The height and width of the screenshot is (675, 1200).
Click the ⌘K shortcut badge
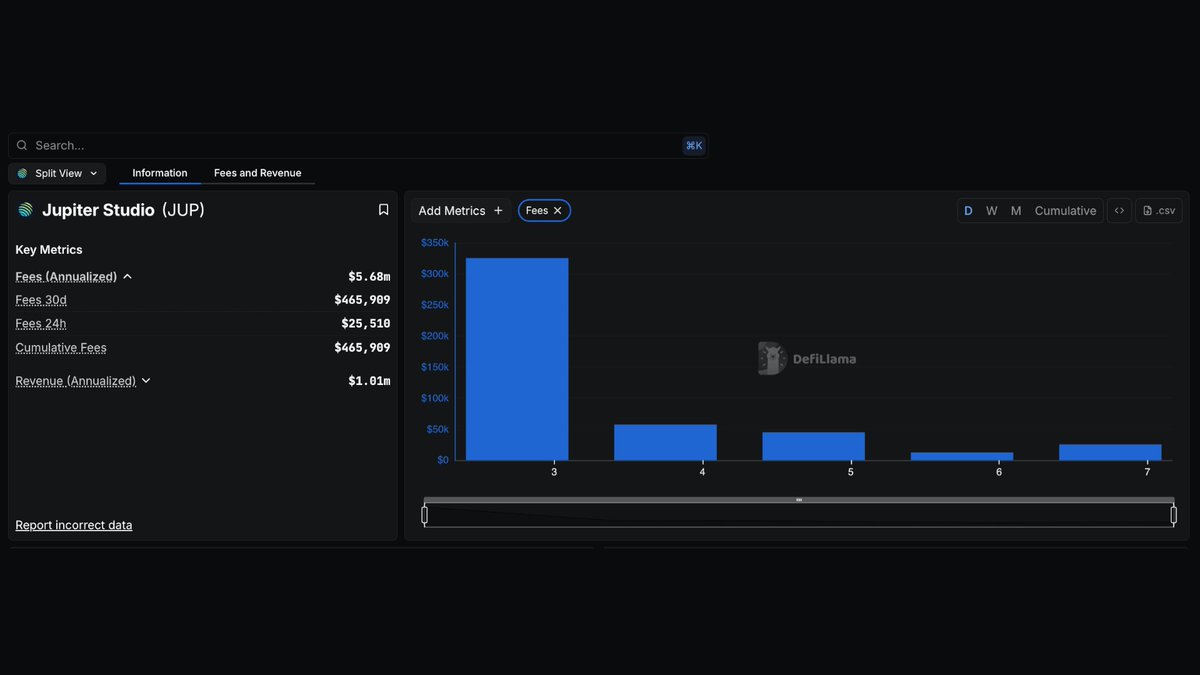click(x=694, y=146)
